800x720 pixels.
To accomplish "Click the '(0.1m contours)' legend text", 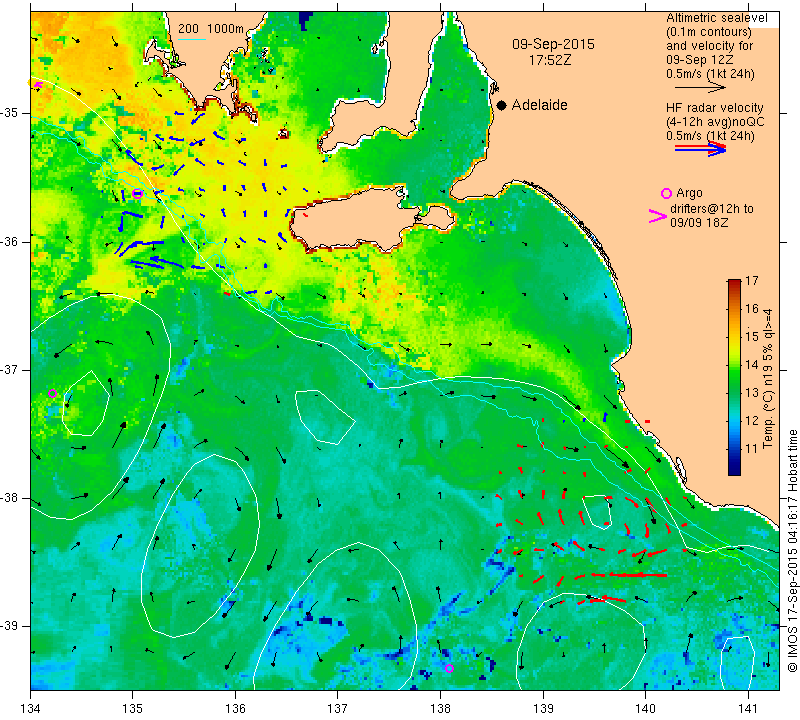I will 709,32.
